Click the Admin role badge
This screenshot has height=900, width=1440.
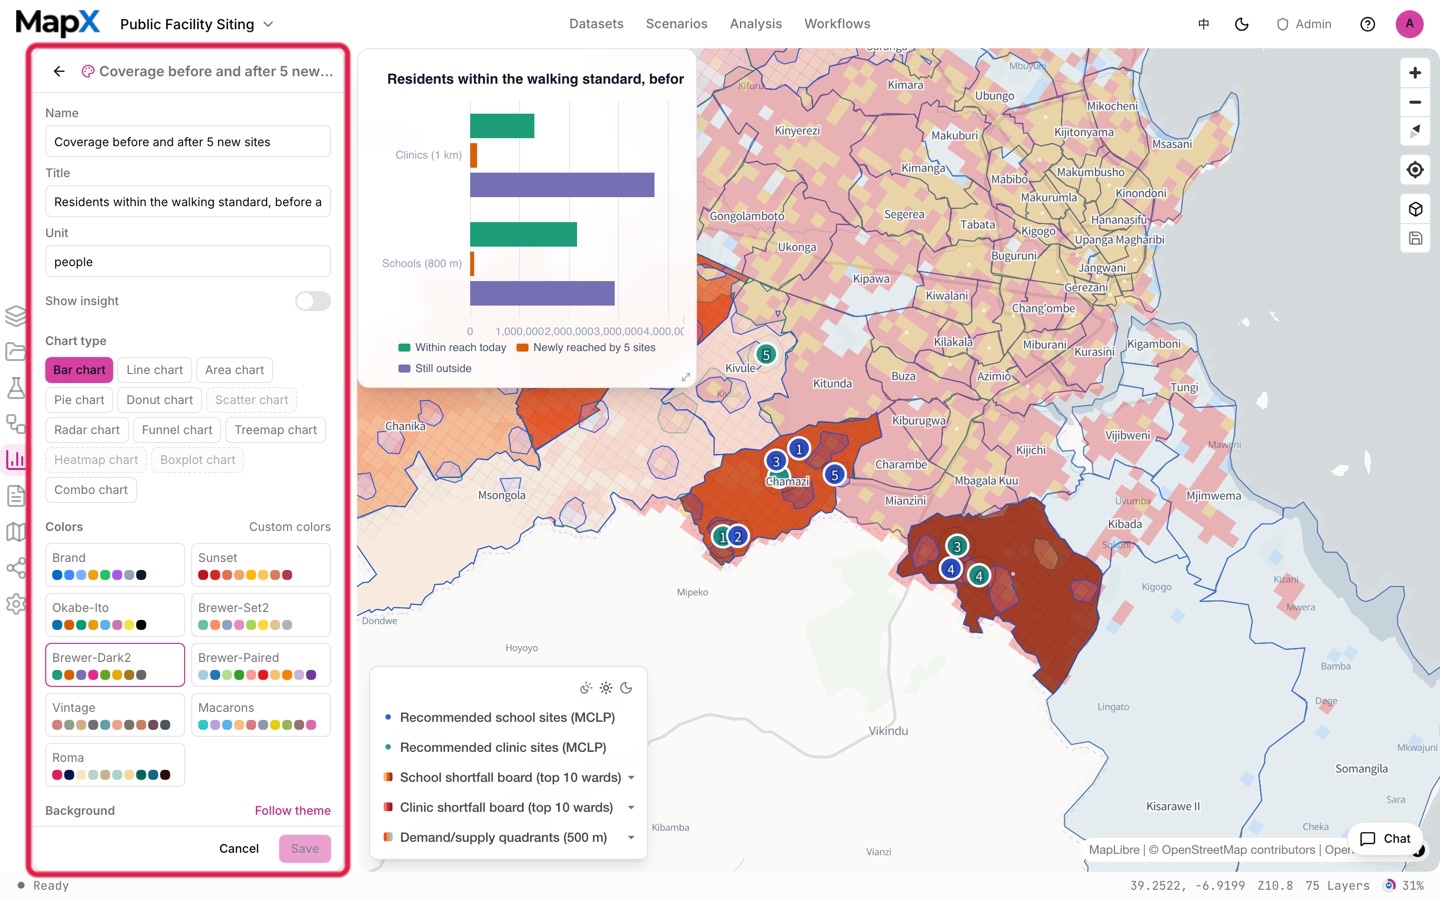point(1304,24)
